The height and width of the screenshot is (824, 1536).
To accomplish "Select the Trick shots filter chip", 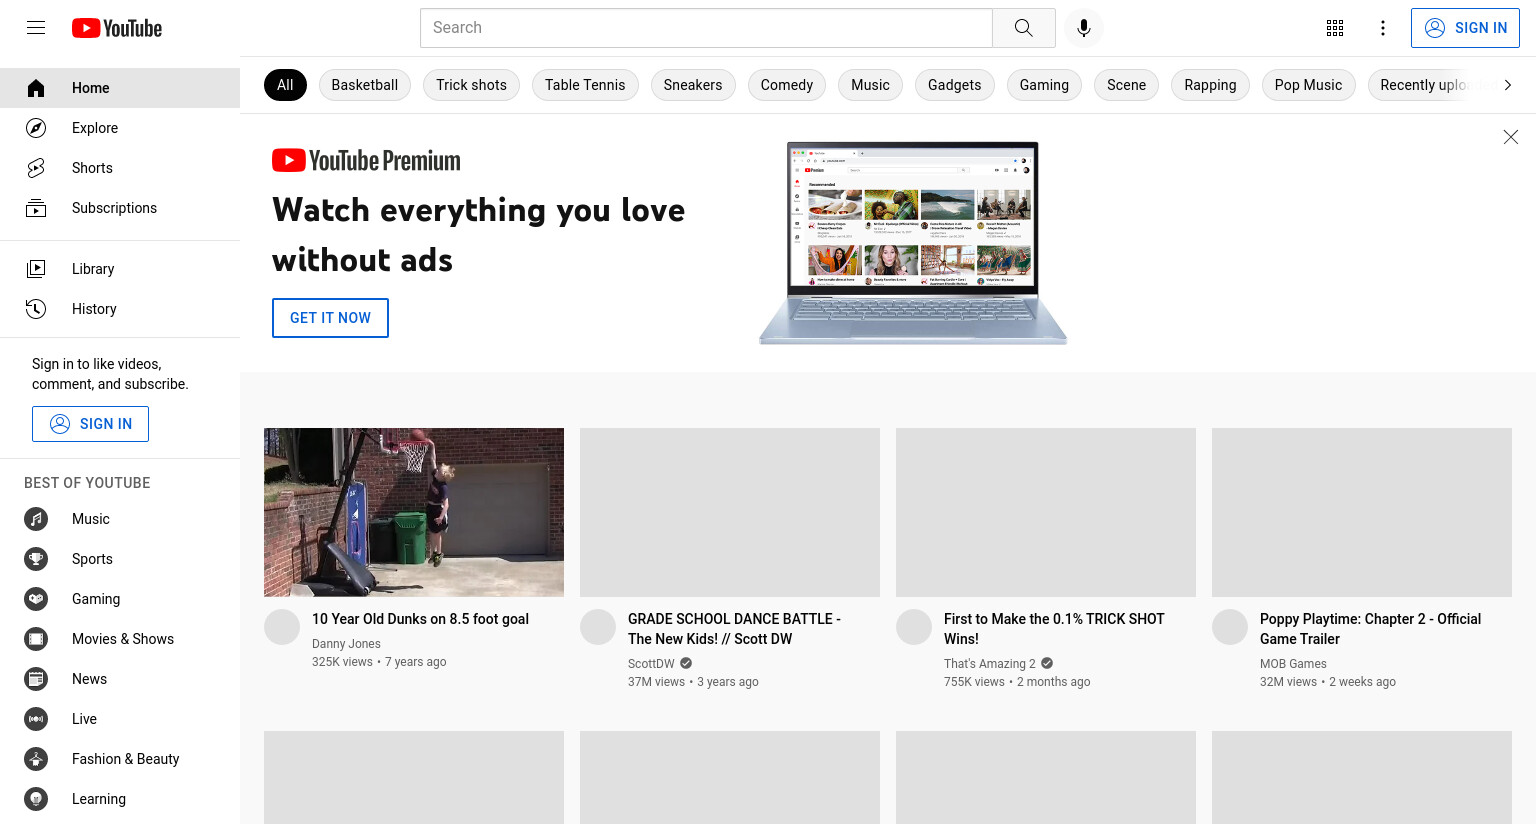I will click(471, 85).
